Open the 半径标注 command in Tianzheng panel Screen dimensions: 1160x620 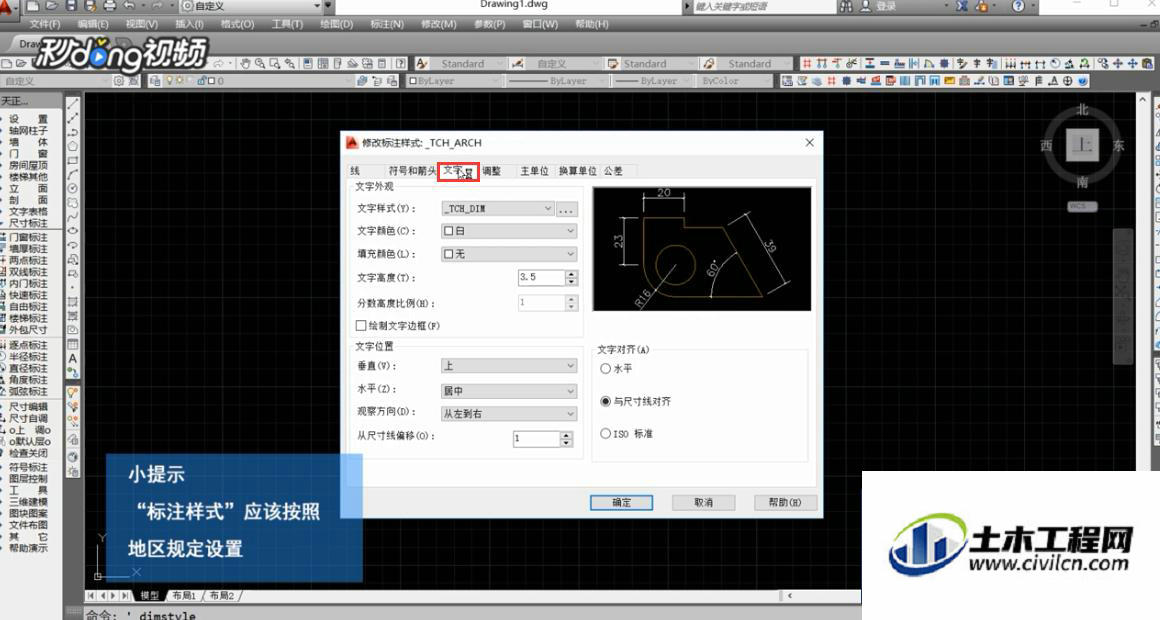pyautogui.click(x=27, y=357)
